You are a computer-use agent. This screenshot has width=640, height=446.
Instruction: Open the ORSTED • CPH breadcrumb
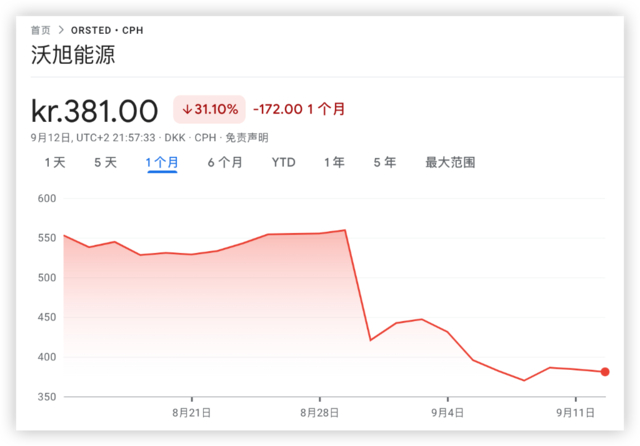[107, 31]
